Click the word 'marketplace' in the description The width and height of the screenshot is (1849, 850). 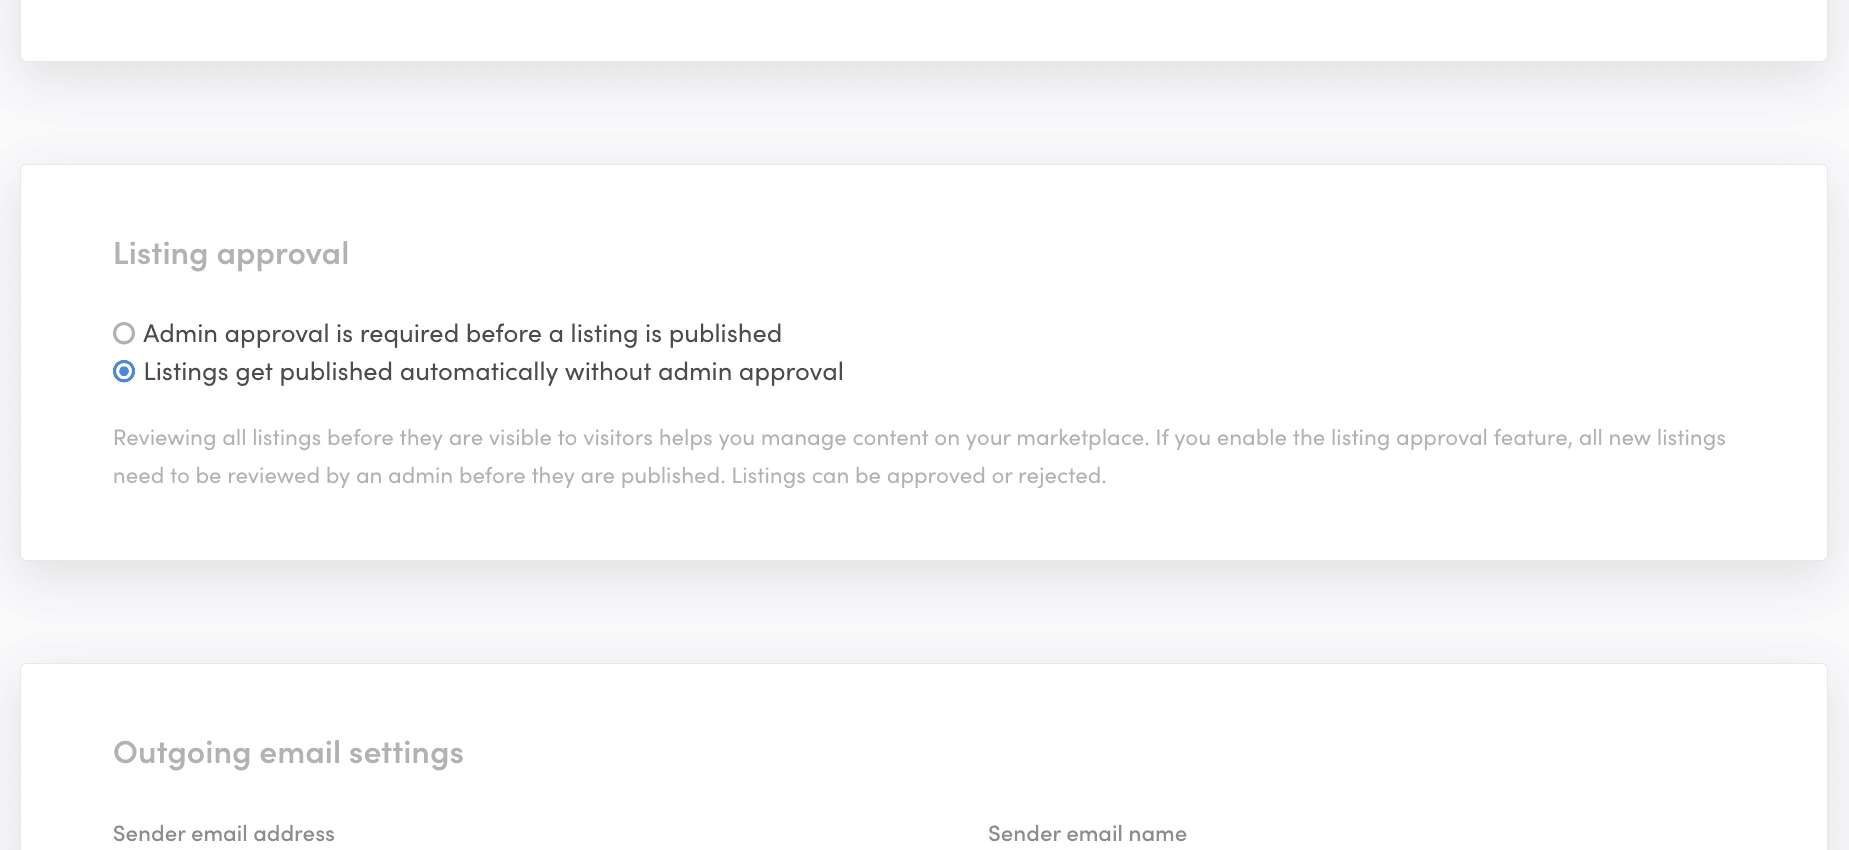[x=1081, y=438]
